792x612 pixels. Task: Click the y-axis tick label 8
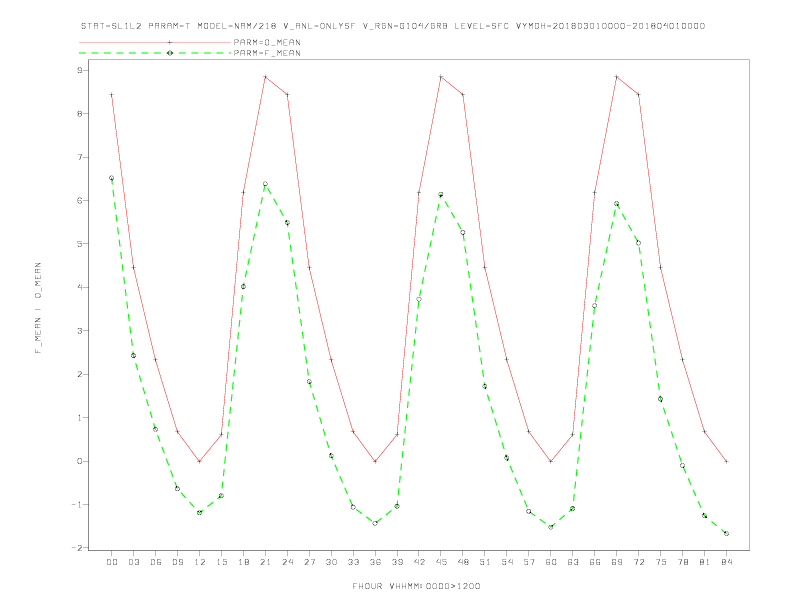click(x=80, y=114)
